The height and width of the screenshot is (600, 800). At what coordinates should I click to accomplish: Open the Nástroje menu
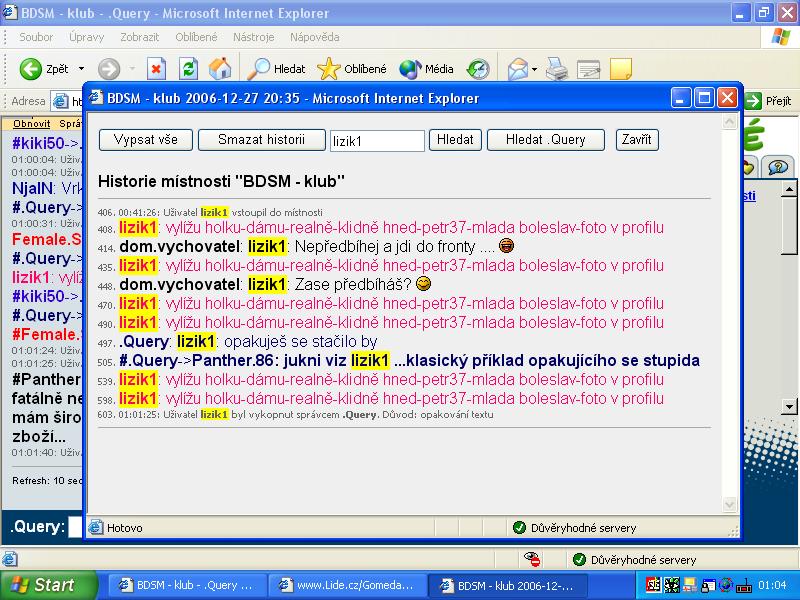(x=254, y=37)
